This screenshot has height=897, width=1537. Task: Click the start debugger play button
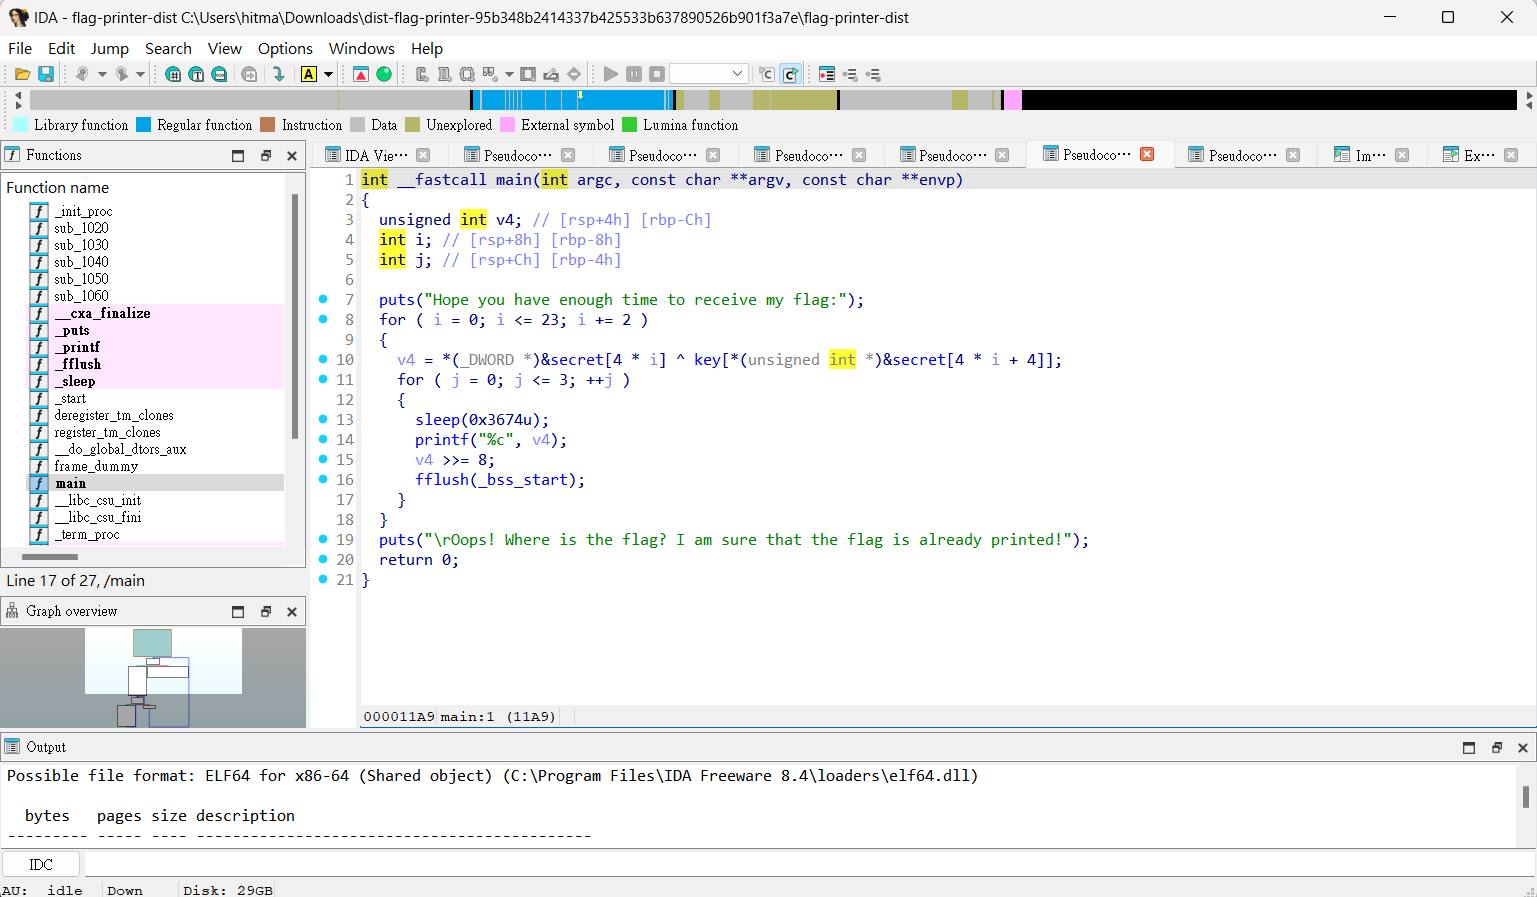[610, 74]
